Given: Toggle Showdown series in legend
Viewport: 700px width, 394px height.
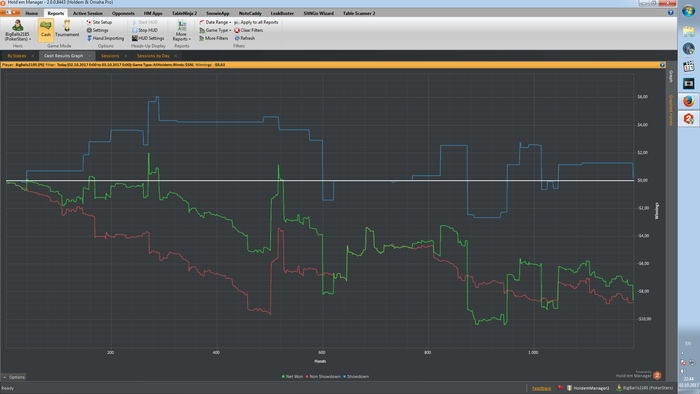Looking at the screenshot, I should (x=356, y=377).
